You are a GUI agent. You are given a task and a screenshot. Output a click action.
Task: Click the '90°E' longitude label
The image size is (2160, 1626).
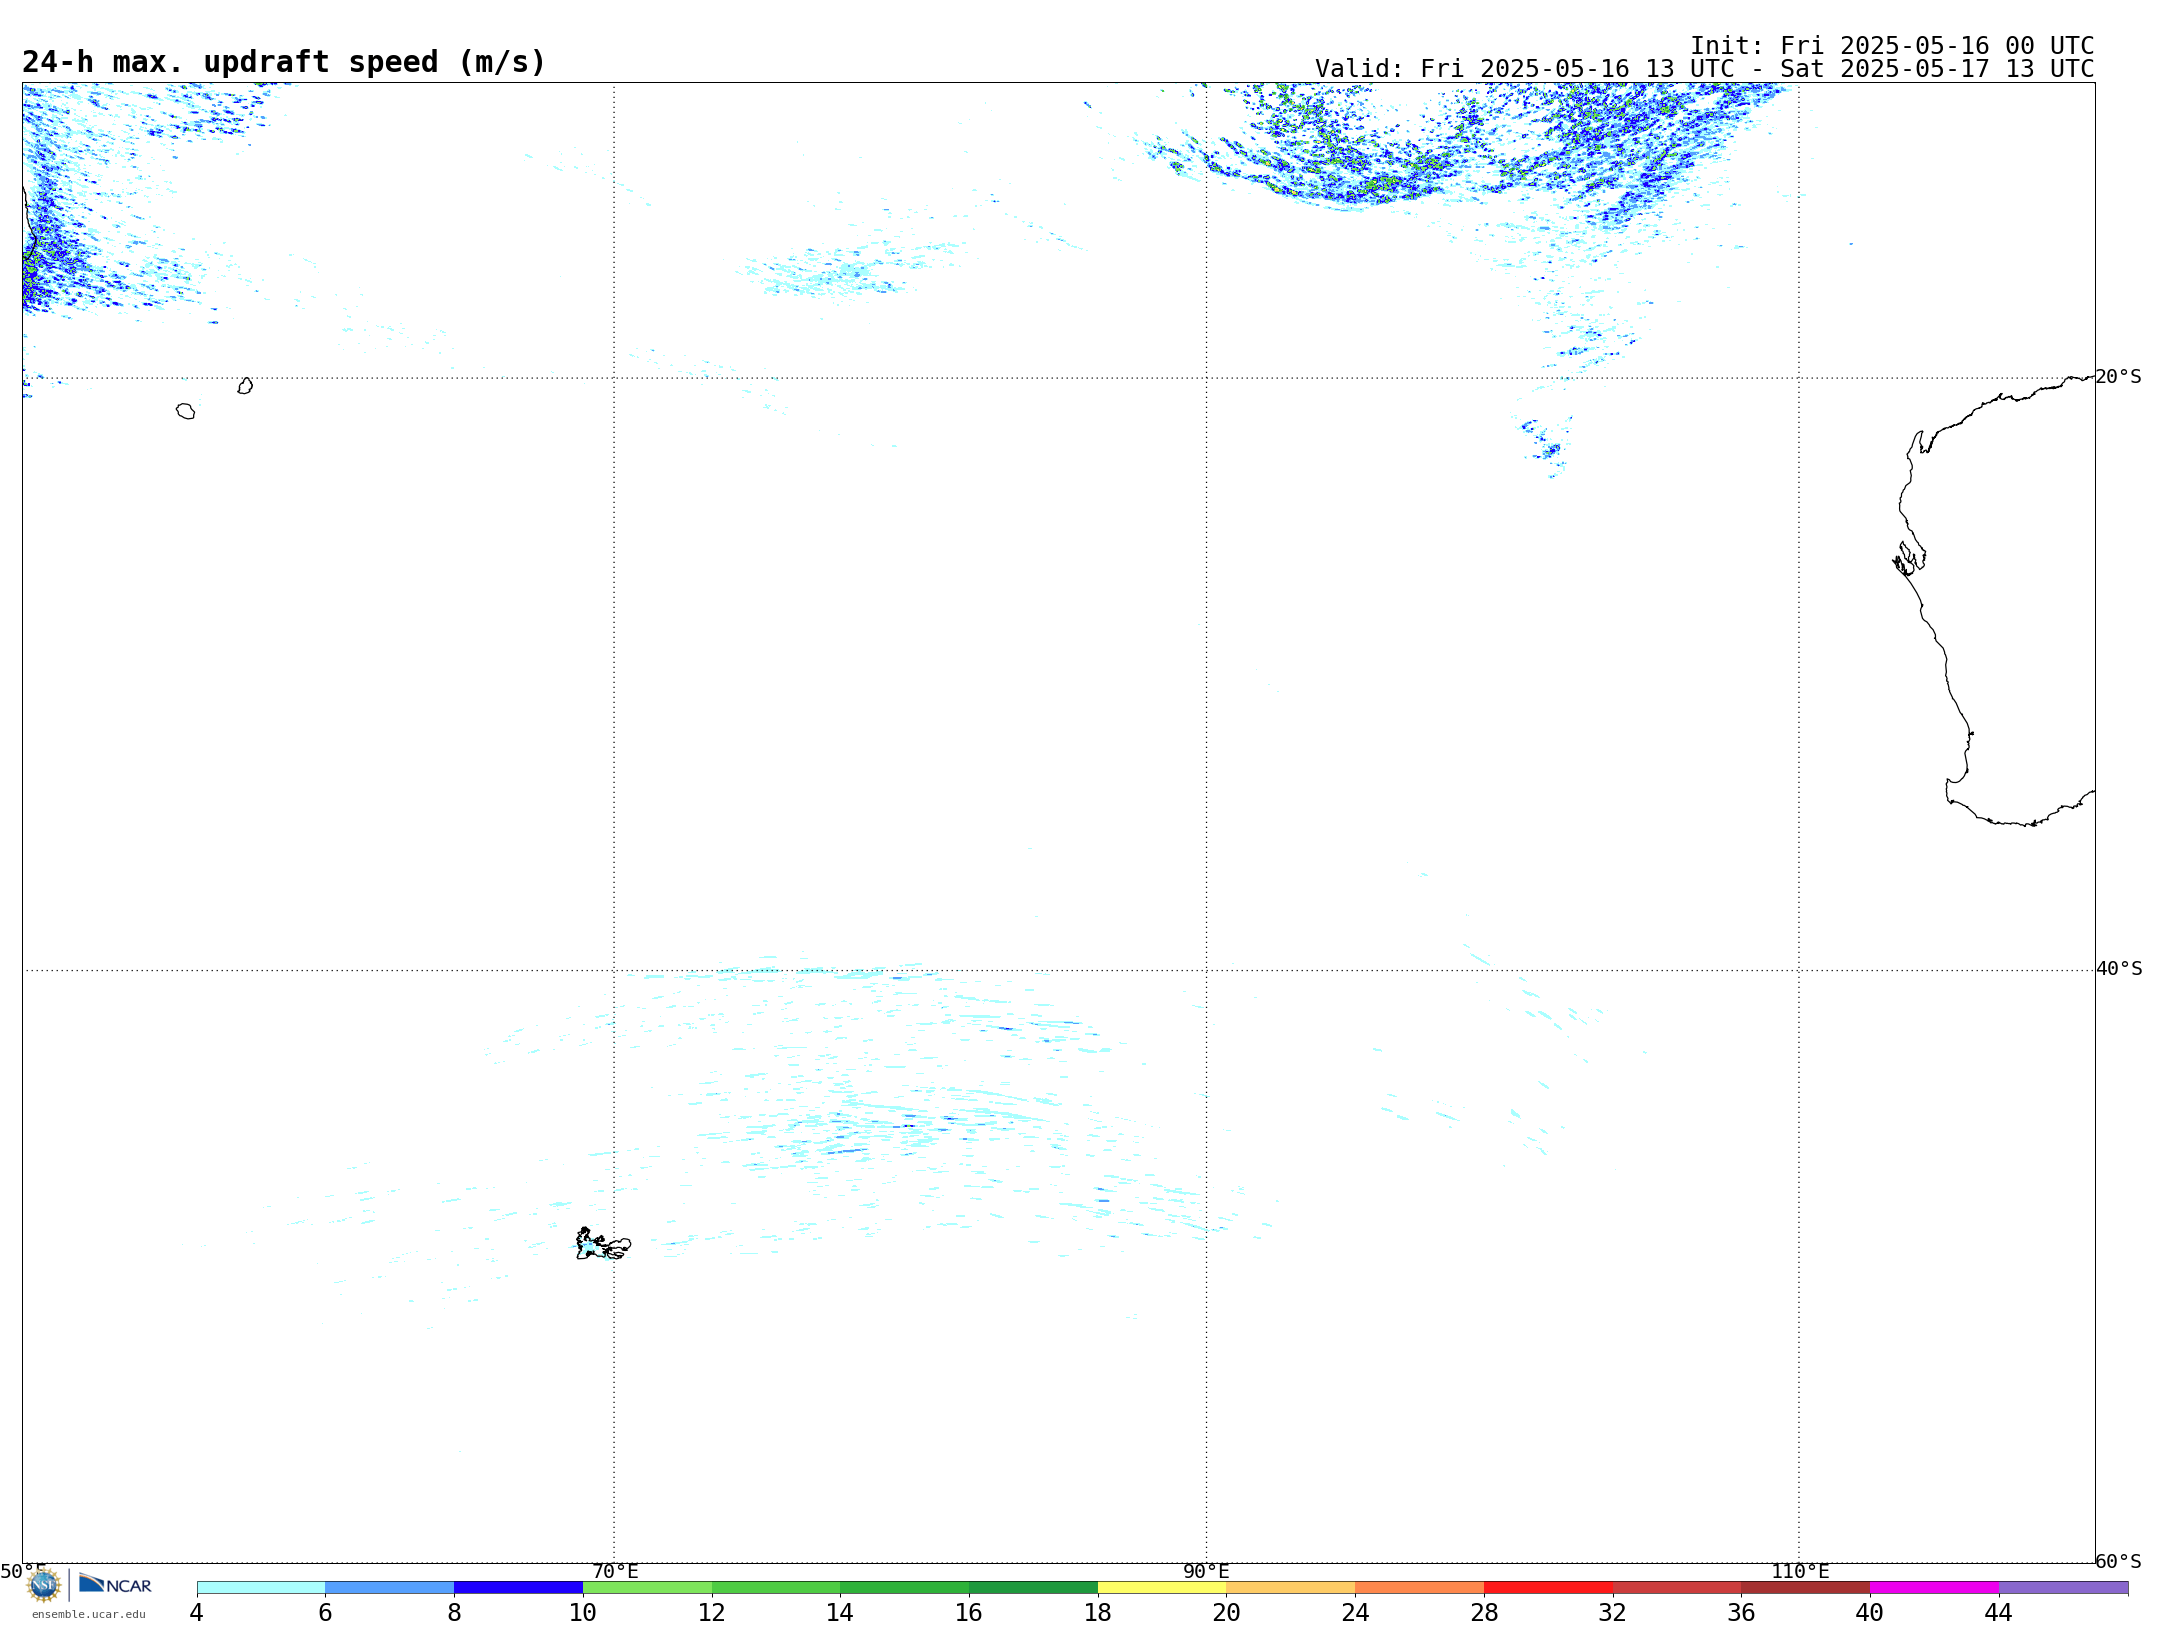[x=1206, y=1572]
